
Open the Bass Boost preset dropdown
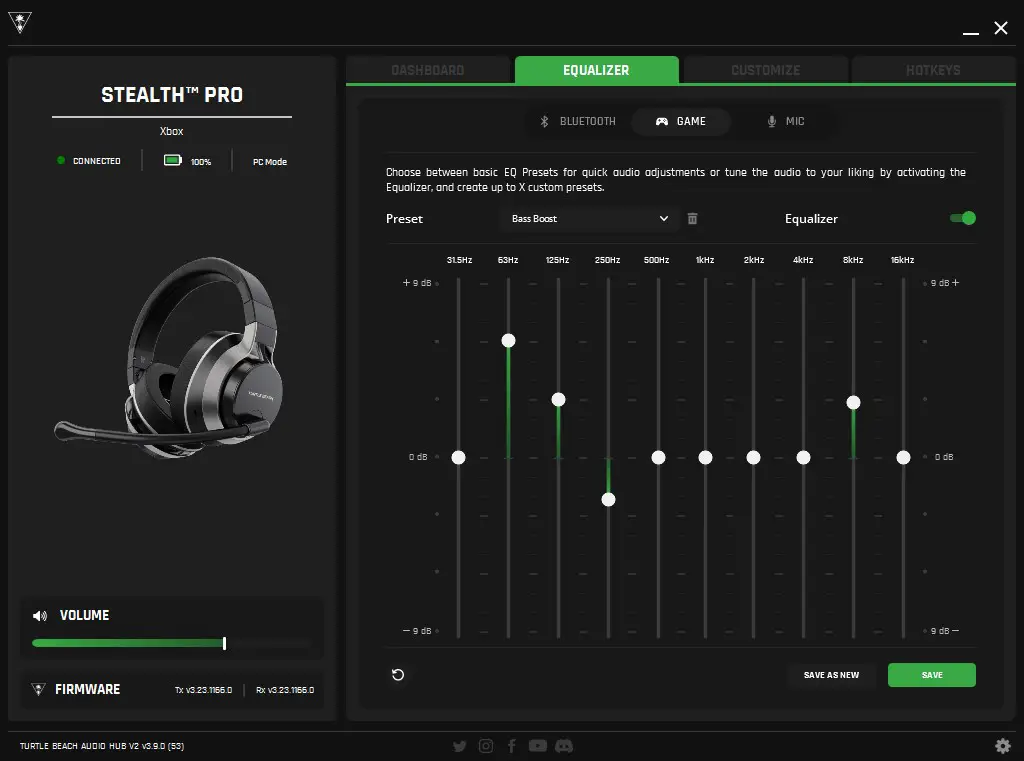pos(589,219)
